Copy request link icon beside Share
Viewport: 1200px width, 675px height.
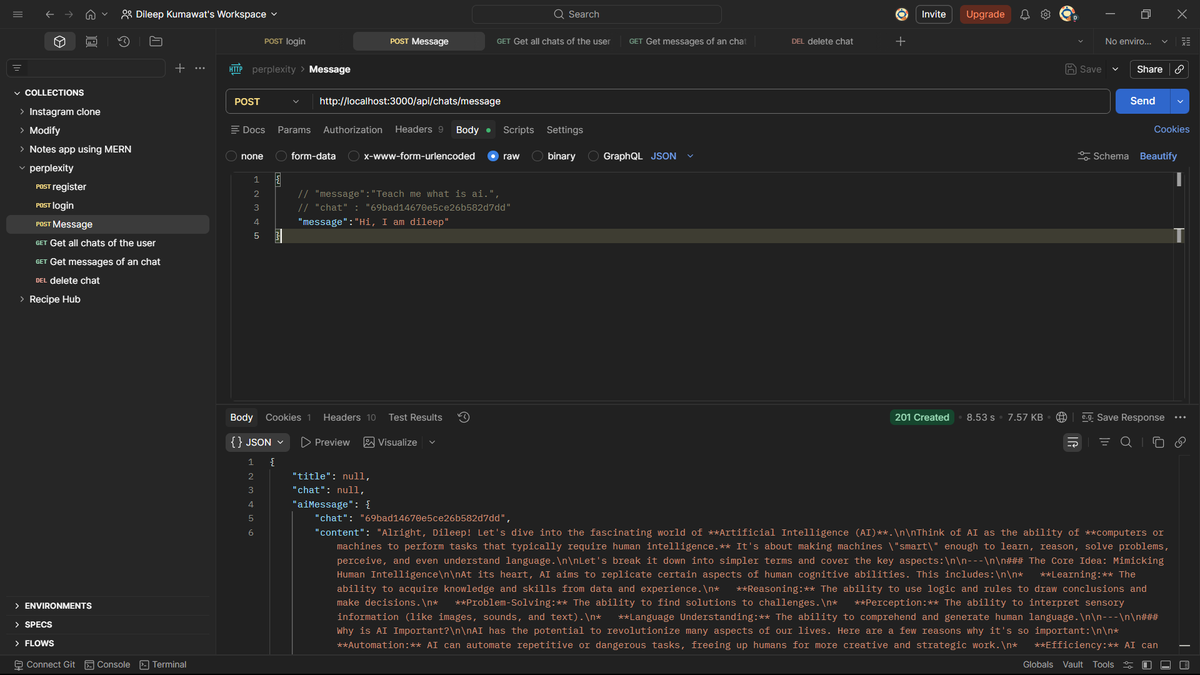1180,69
